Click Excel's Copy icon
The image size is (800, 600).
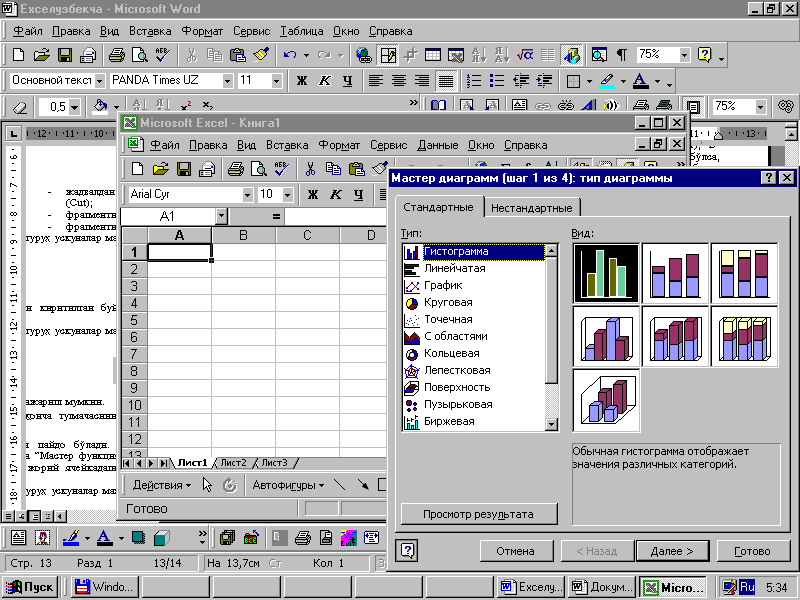click(x=333, y=169)
